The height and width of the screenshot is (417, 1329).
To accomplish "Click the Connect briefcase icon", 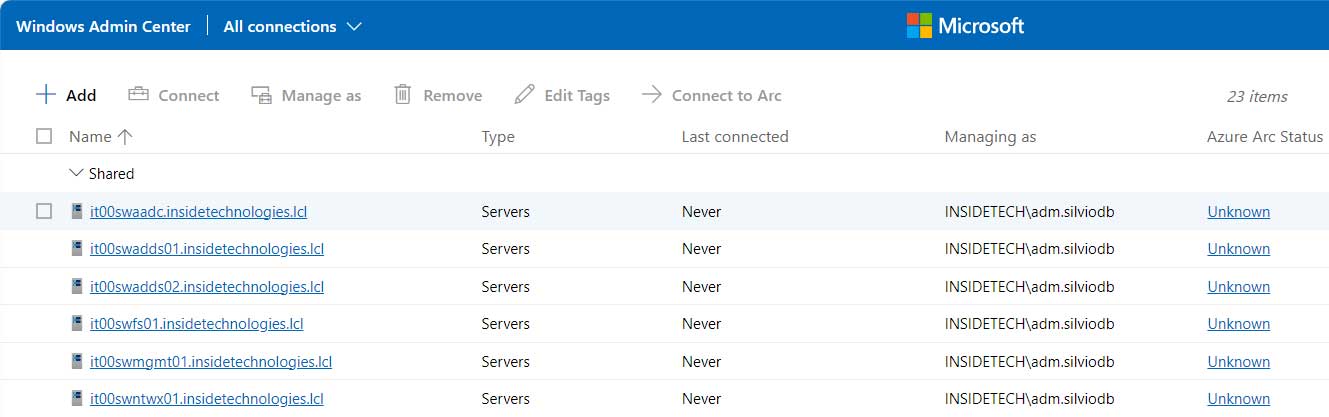I will (x=138, y=94).
